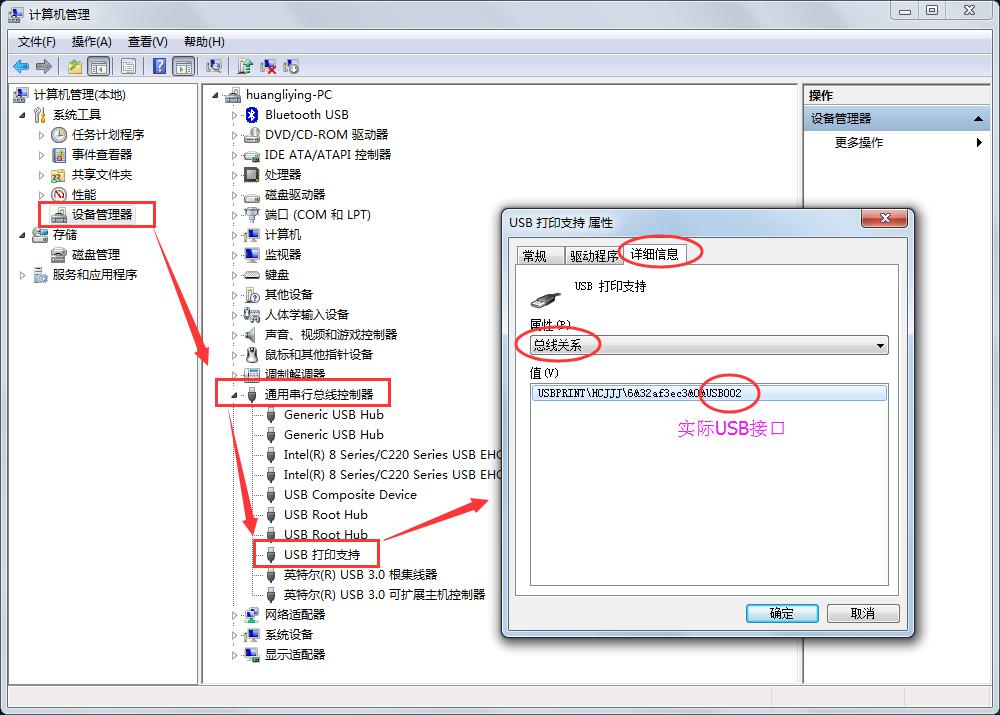This screenshot has width=1000, height=715.
Task: Expand the 网络适配器 tree node
Action: (x=235, y=615)
